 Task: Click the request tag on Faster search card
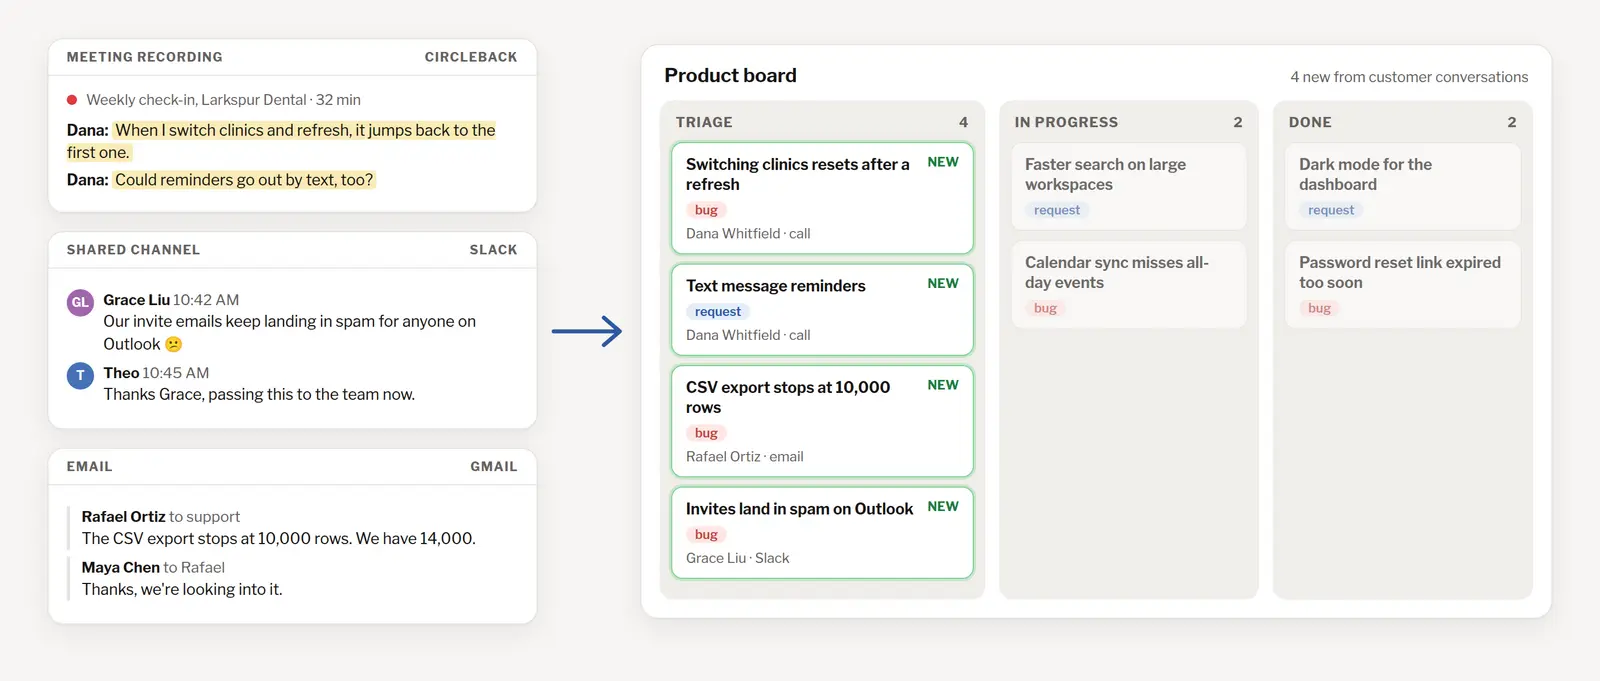point(1057,210)
